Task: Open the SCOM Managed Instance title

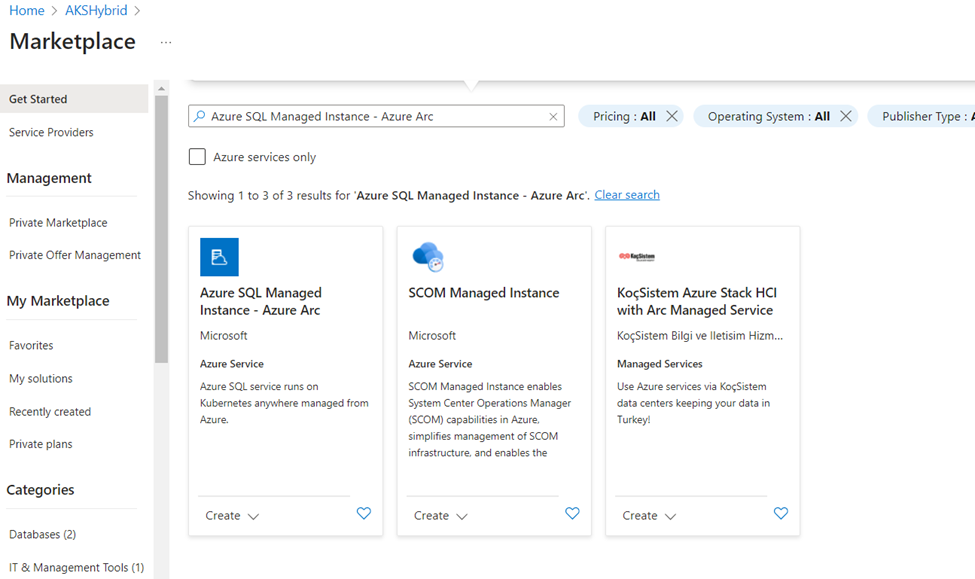Action: (484, 292)
